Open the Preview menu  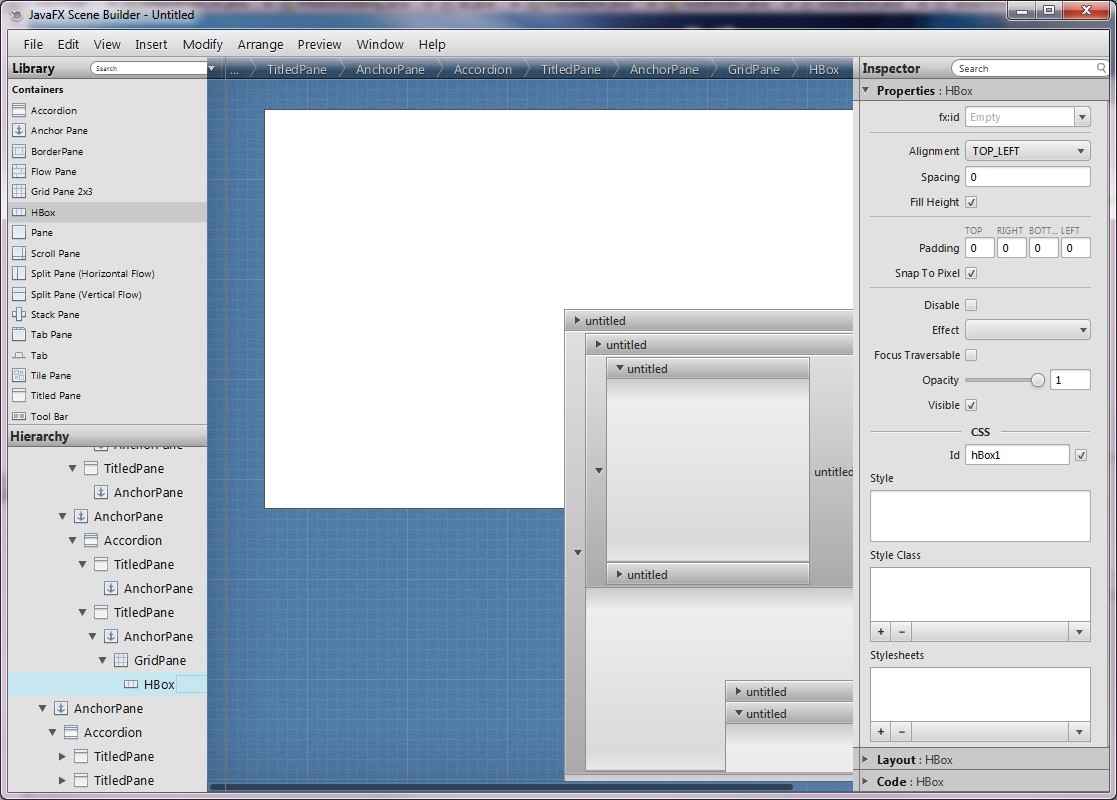[x=319, y=44]
